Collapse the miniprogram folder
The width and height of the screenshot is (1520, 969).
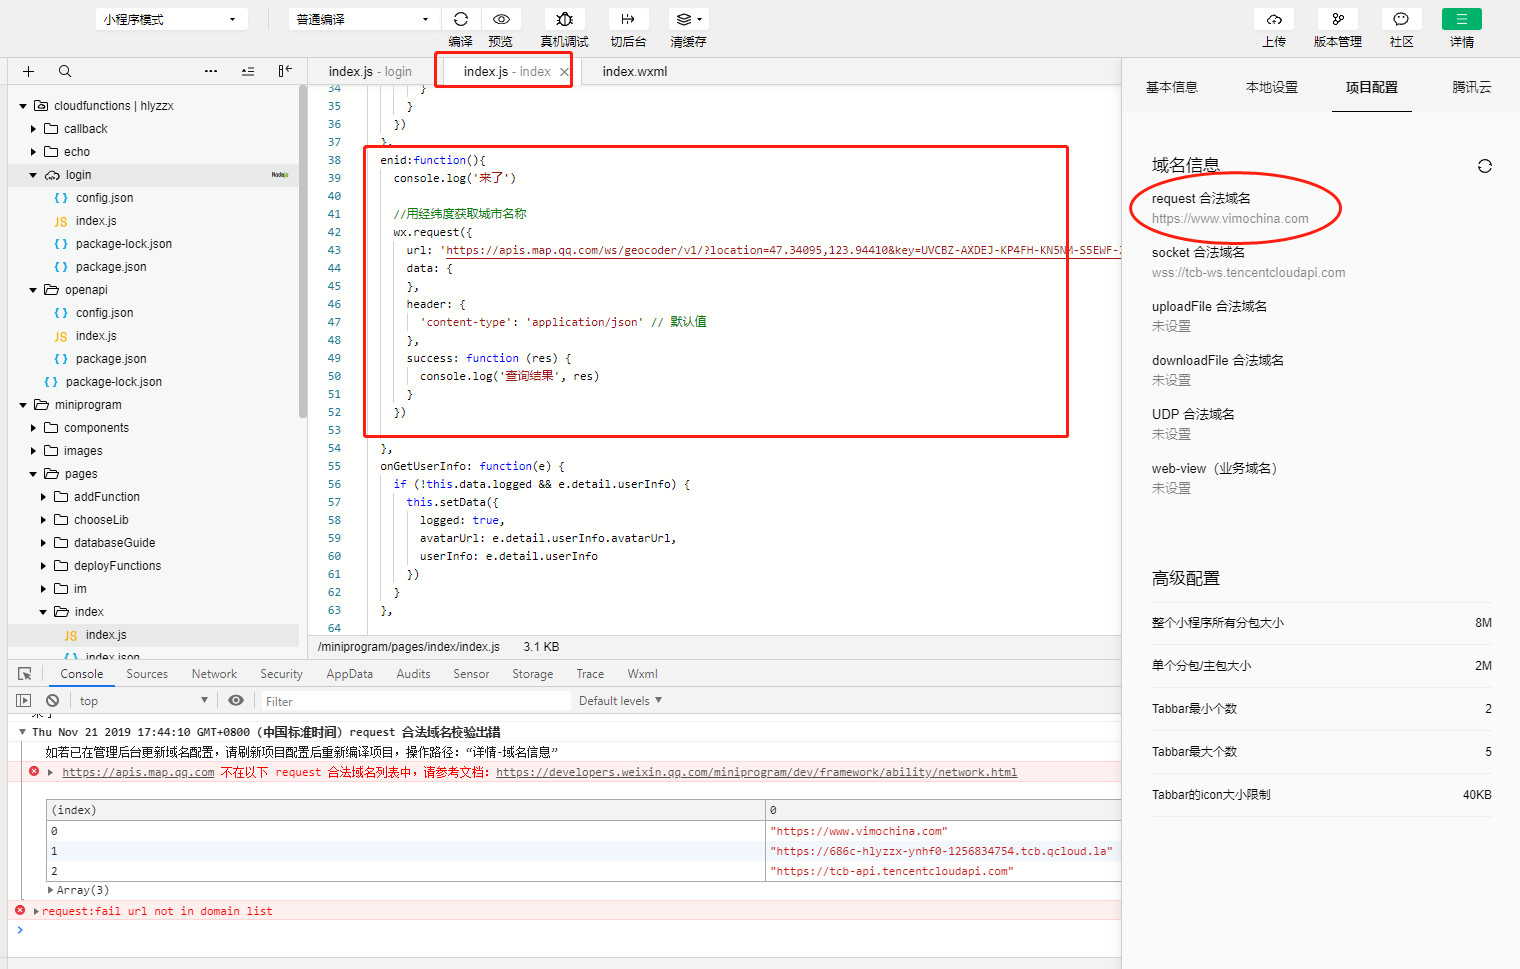(x=23, y=405)
